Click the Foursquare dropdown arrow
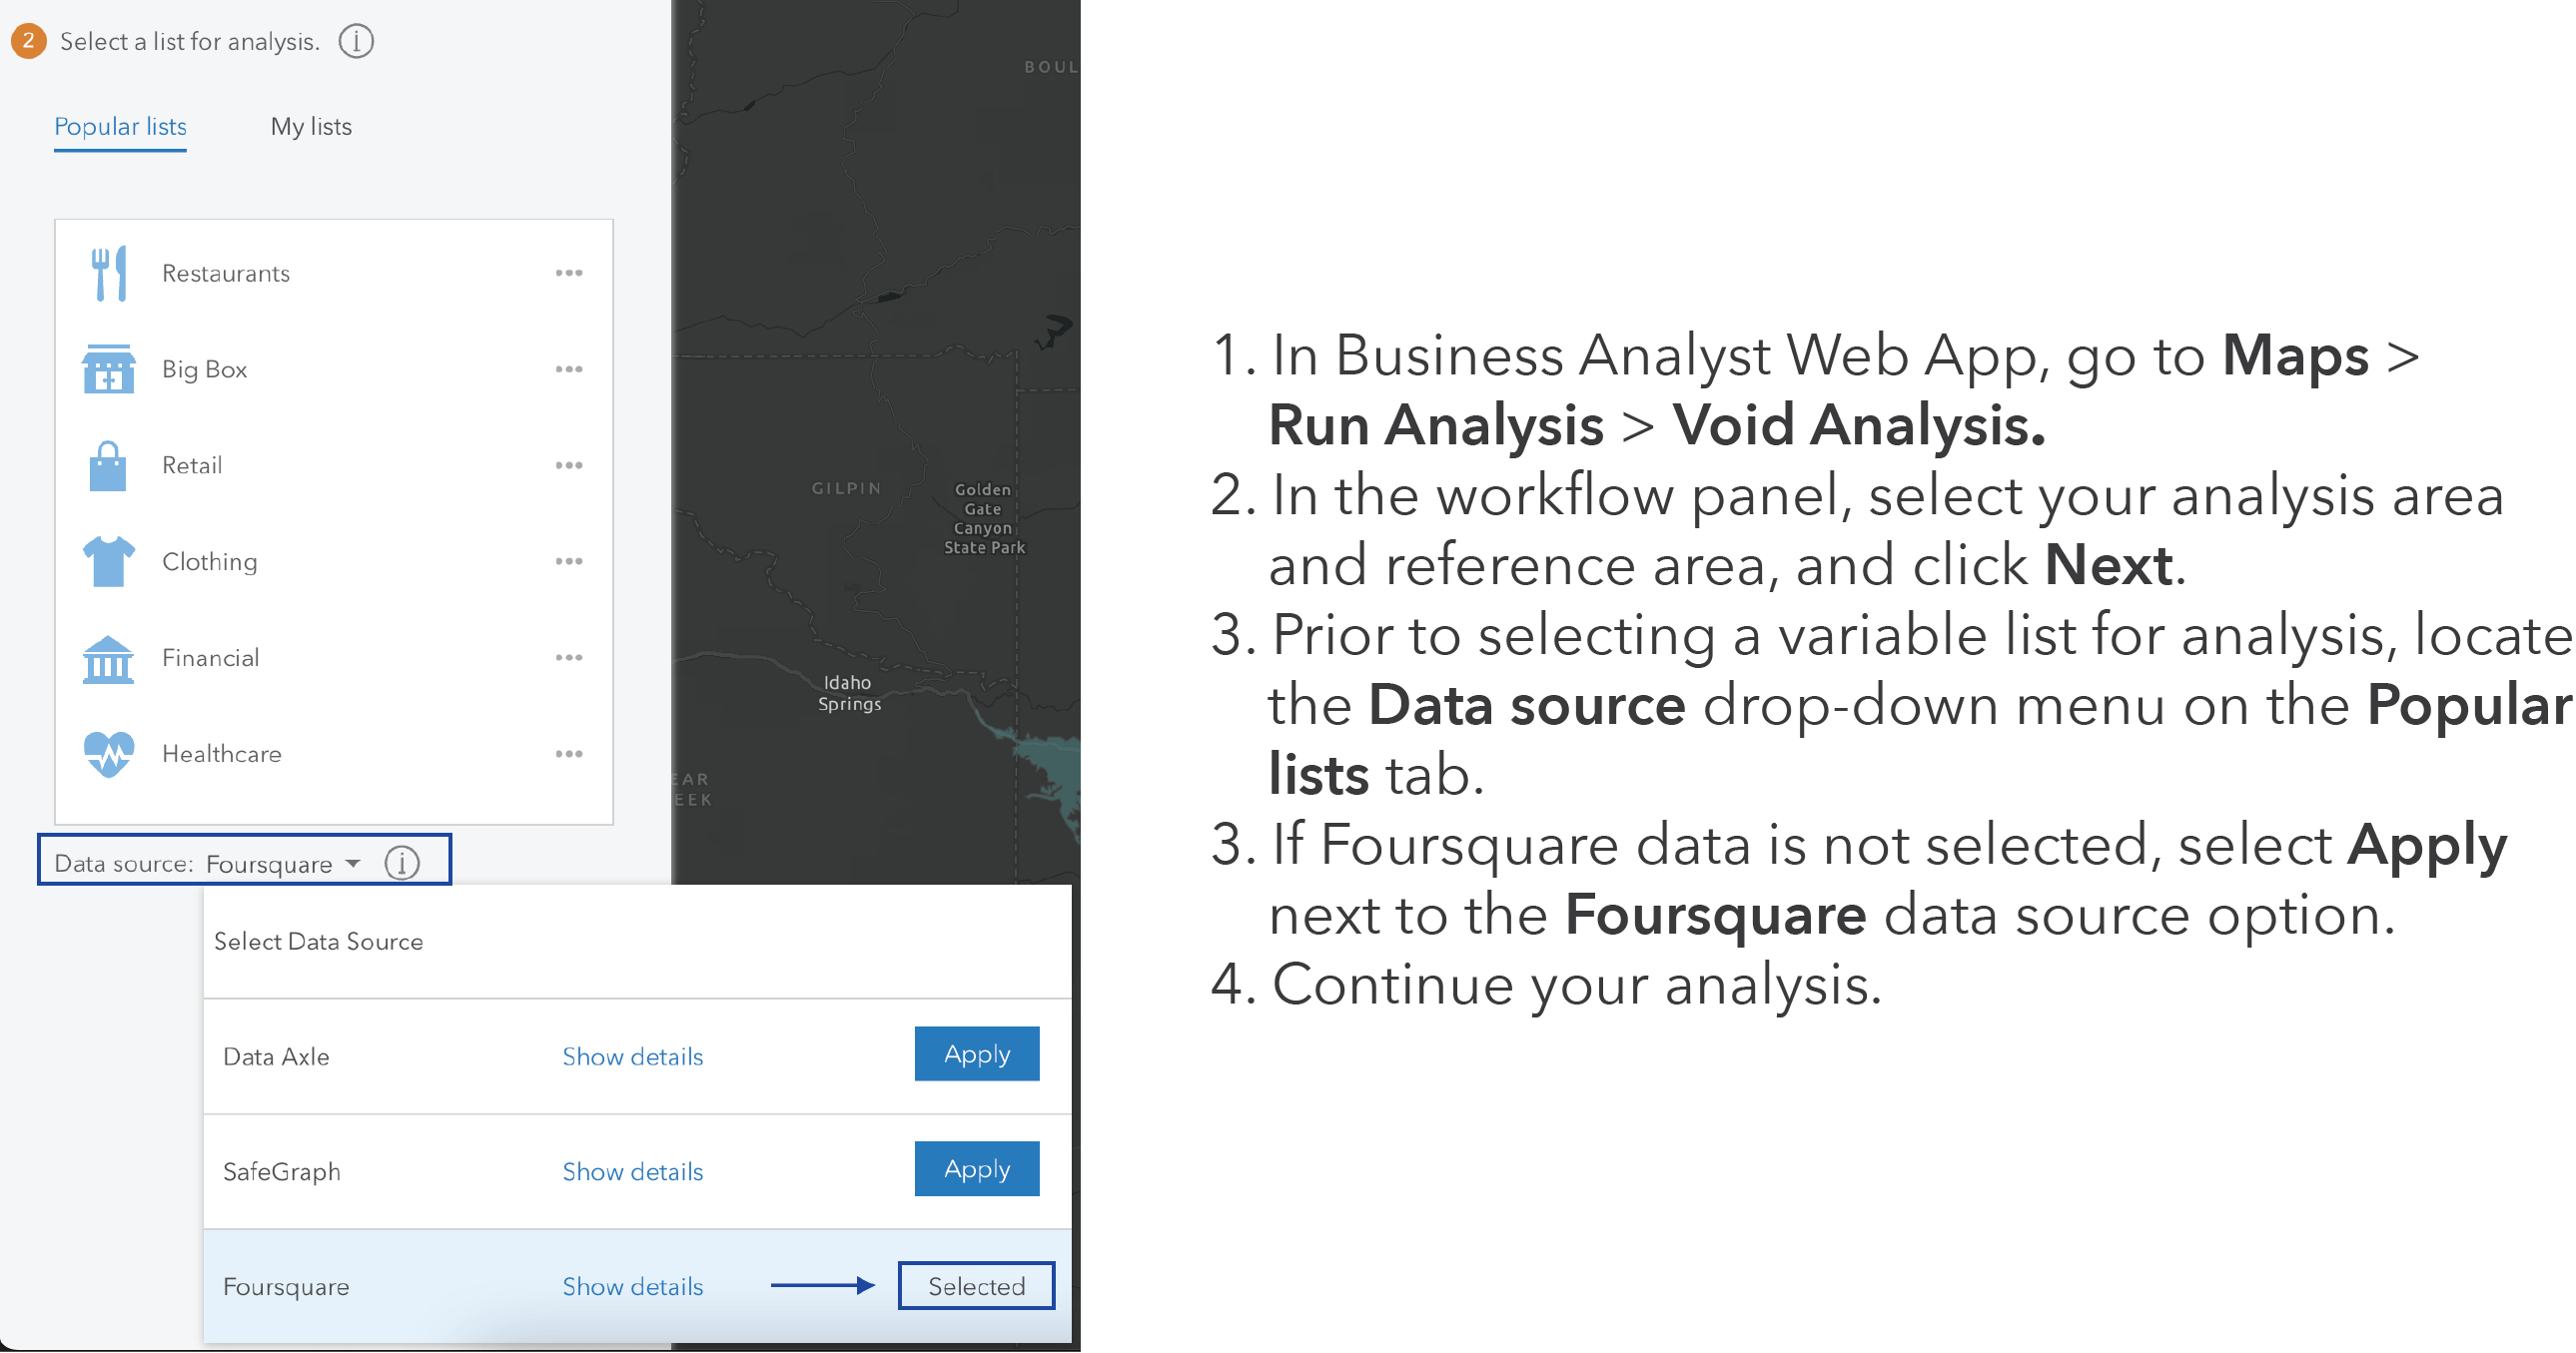This screenshot has width=2576, height=1353. (x=355, y=863)
